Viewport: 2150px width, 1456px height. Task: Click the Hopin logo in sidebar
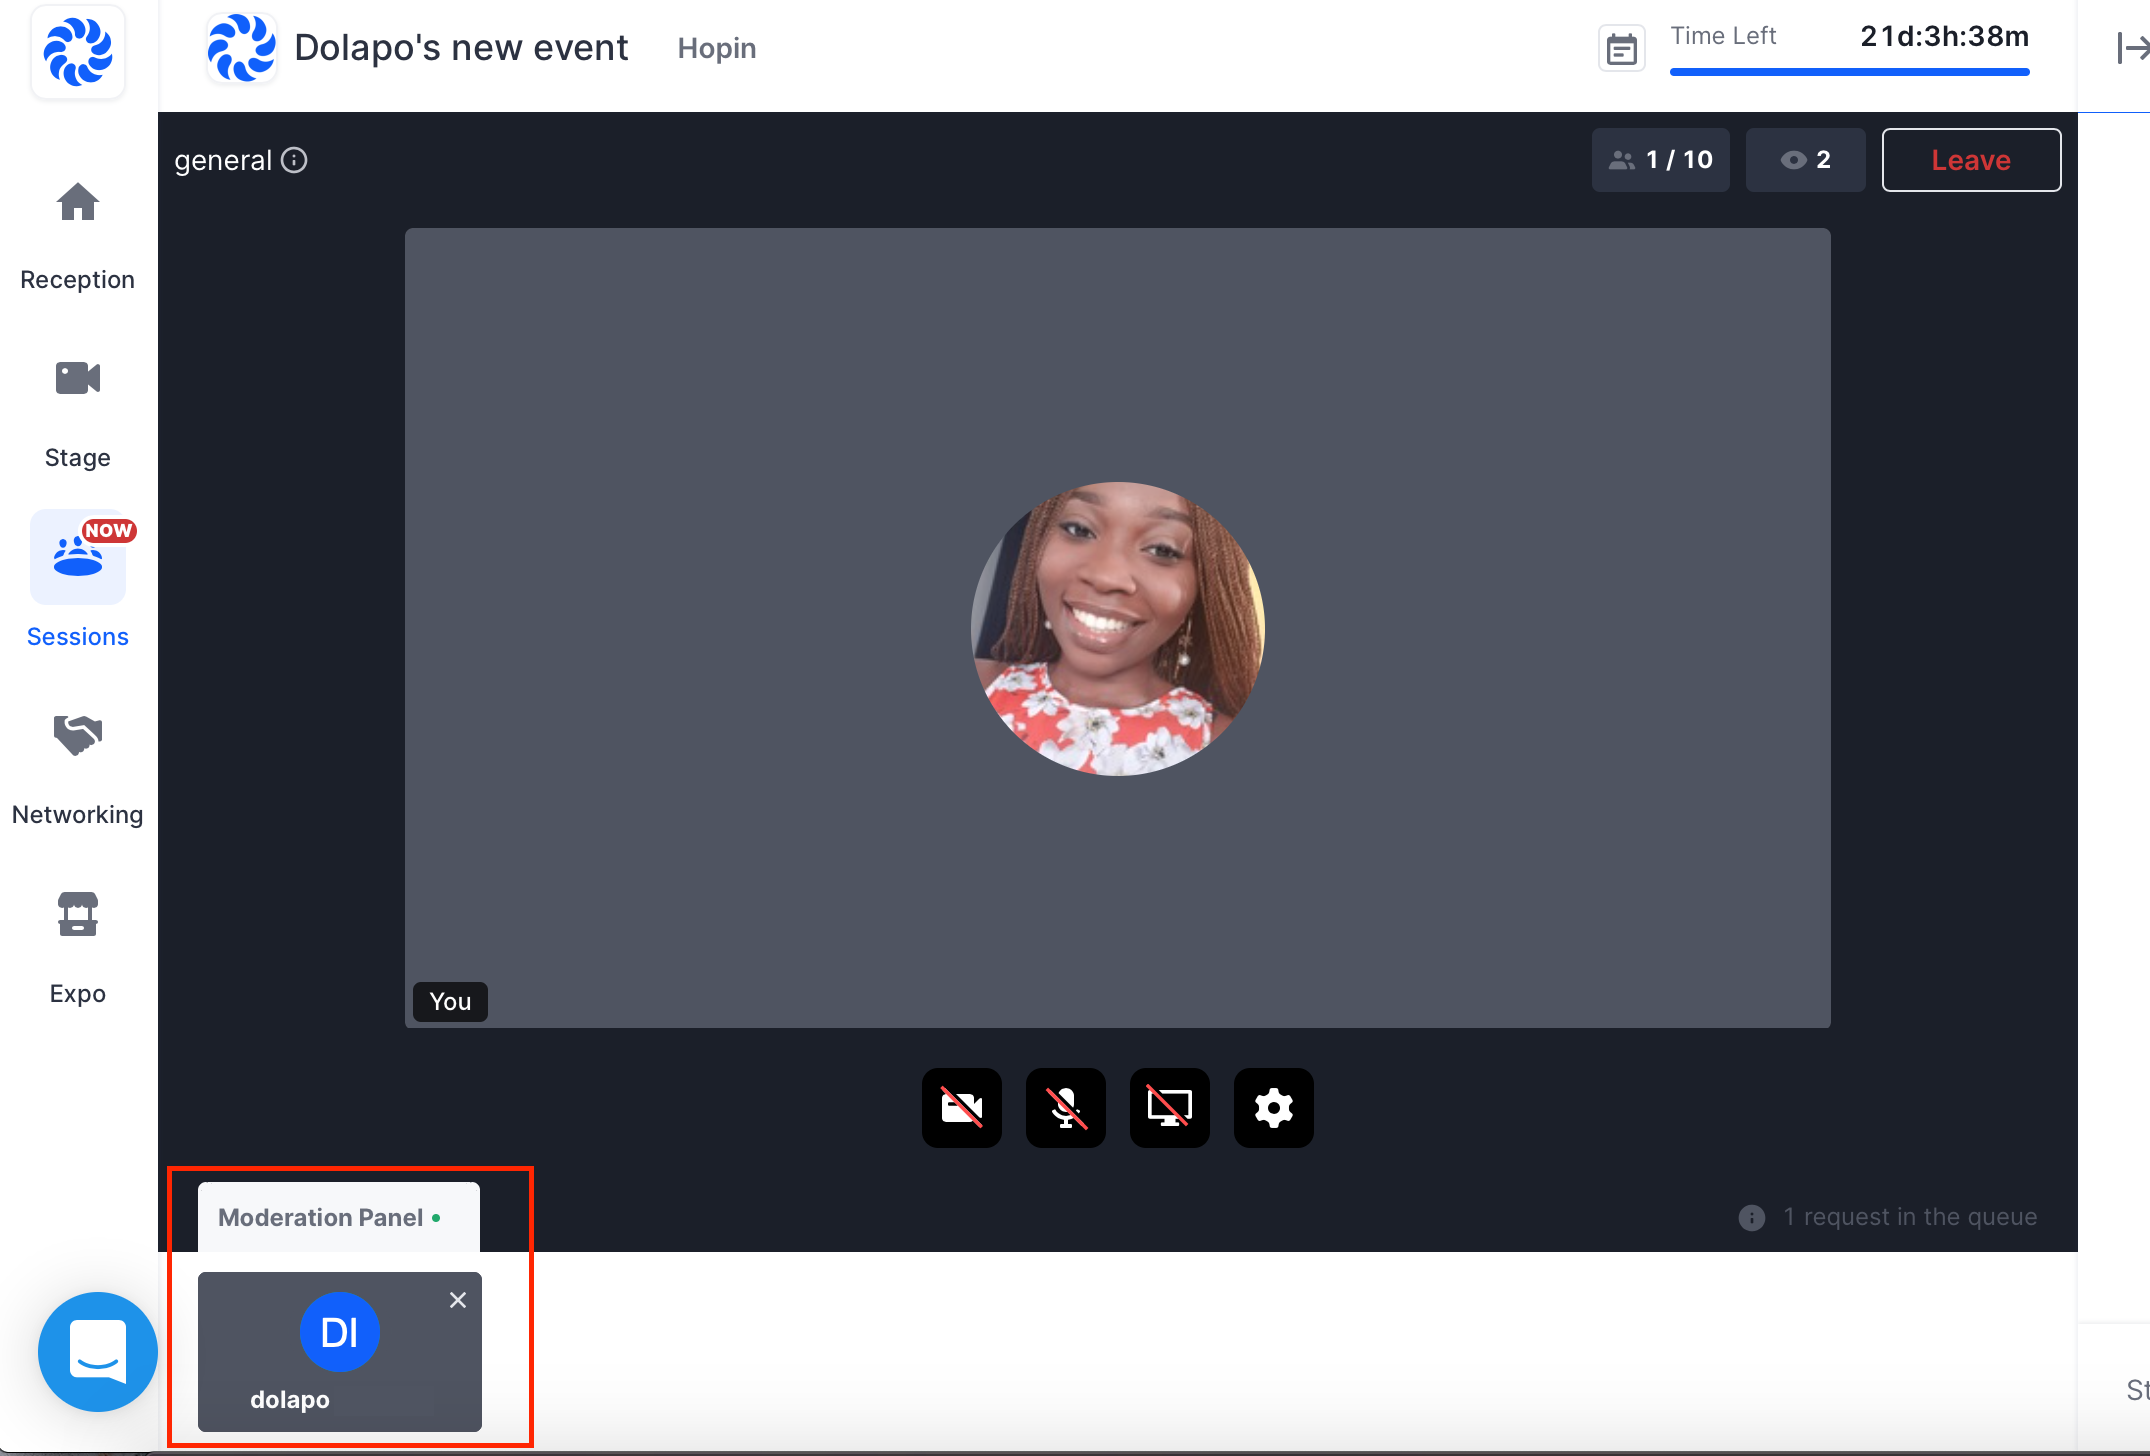point(78,51)
